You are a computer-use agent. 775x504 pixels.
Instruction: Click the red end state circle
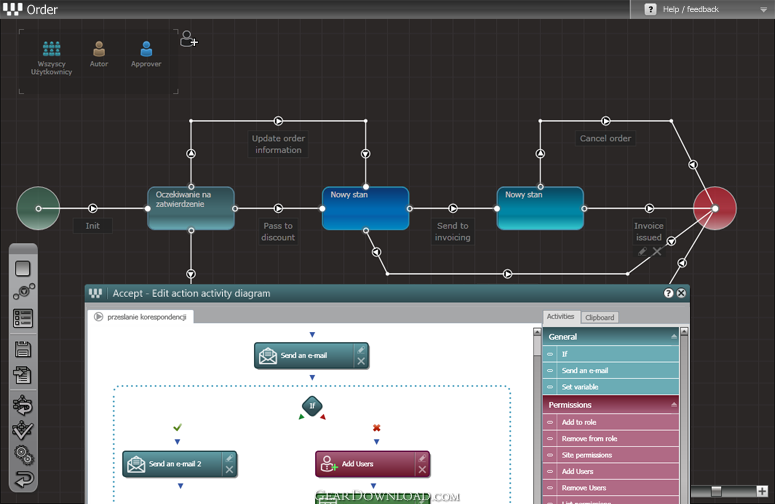[715, 209]
